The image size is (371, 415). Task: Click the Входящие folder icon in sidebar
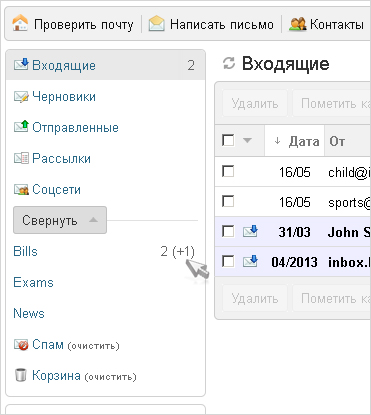point(21,64)
